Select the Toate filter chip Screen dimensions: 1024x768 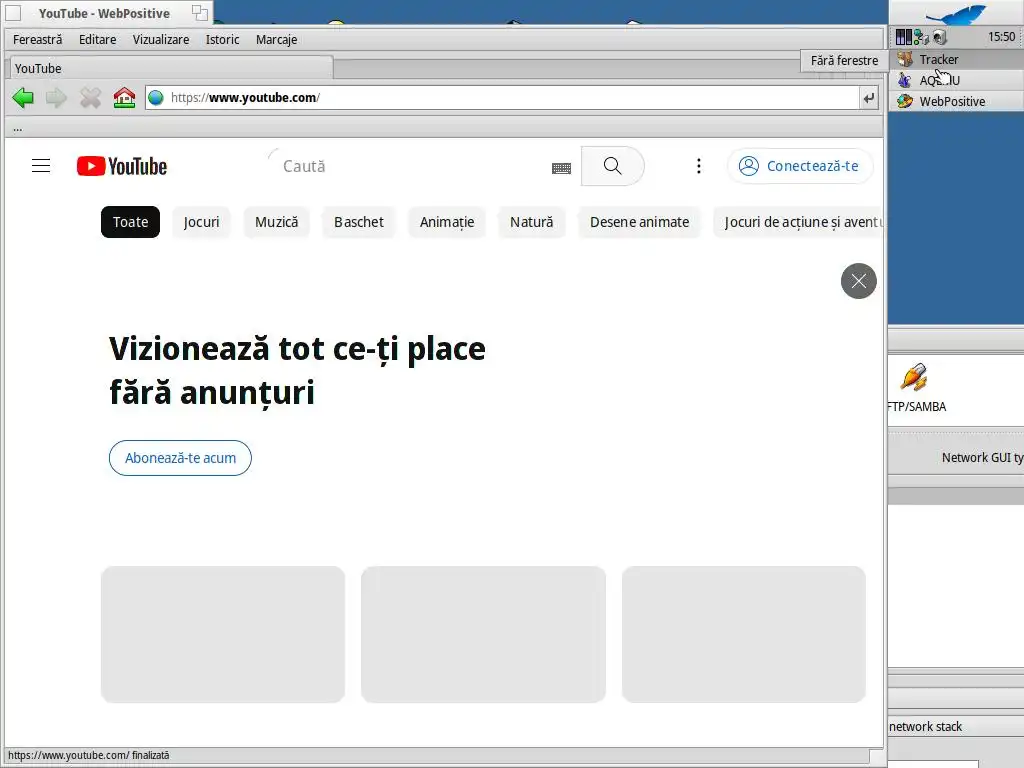tap(131, 222)
